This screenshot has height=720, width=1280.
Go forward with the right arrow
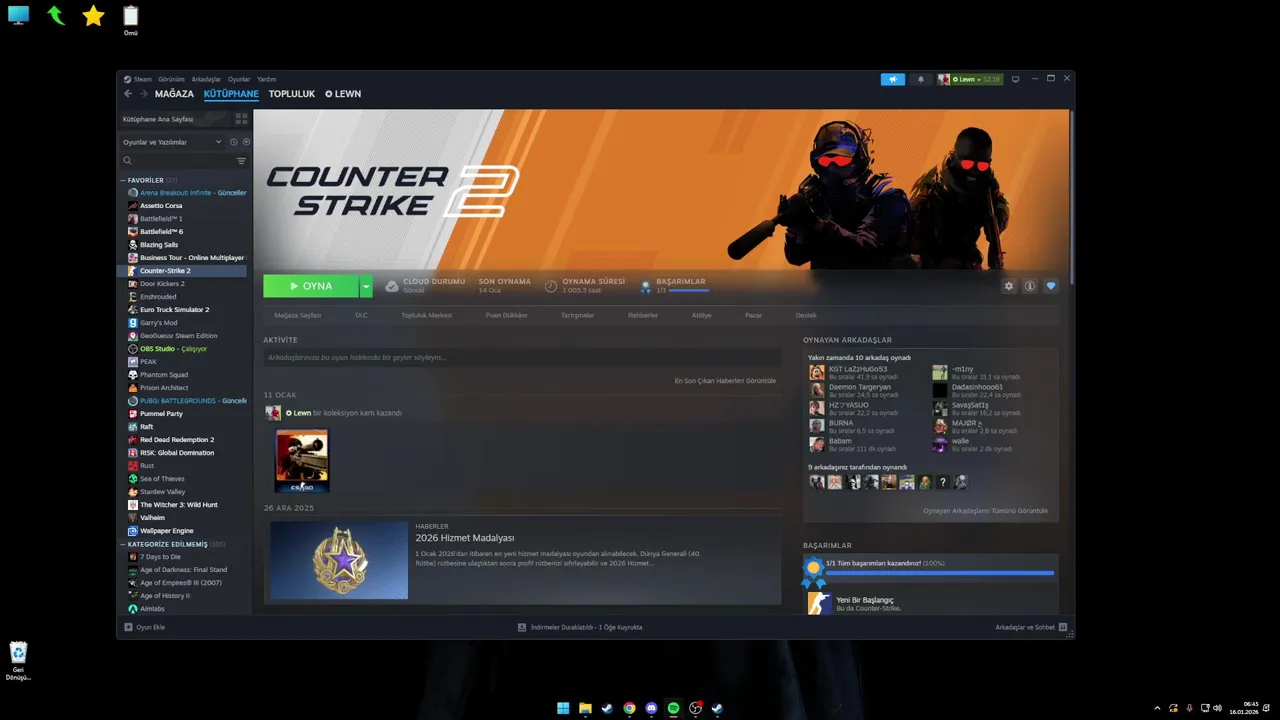click(144, 94)
